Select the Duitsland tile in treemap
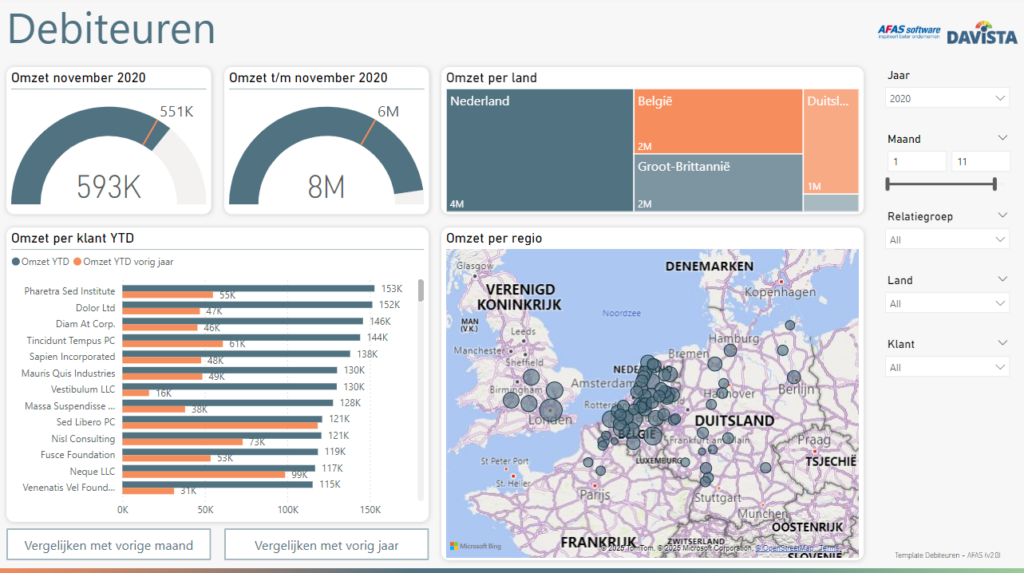Screen dimensions: 1024x573 831,141
